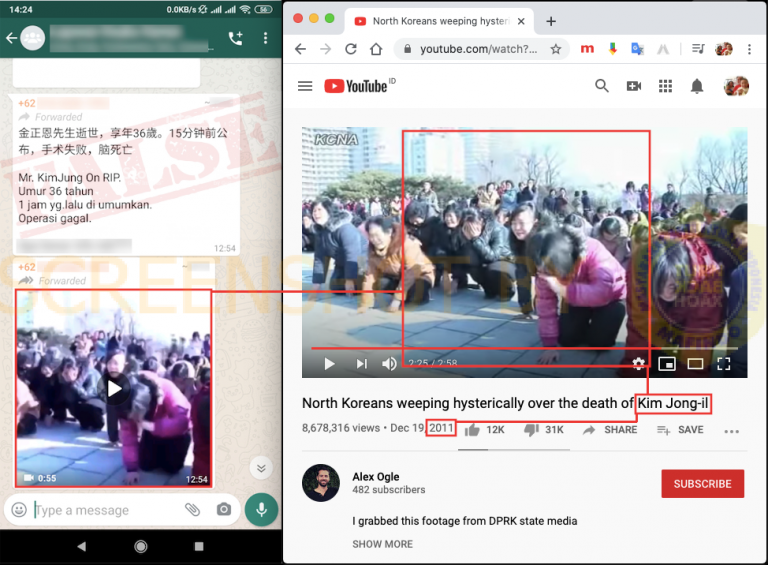This screenshot has width=768, height=565.
Task: Click SAVE to add to playlist
Action: [x=680, y=430]
